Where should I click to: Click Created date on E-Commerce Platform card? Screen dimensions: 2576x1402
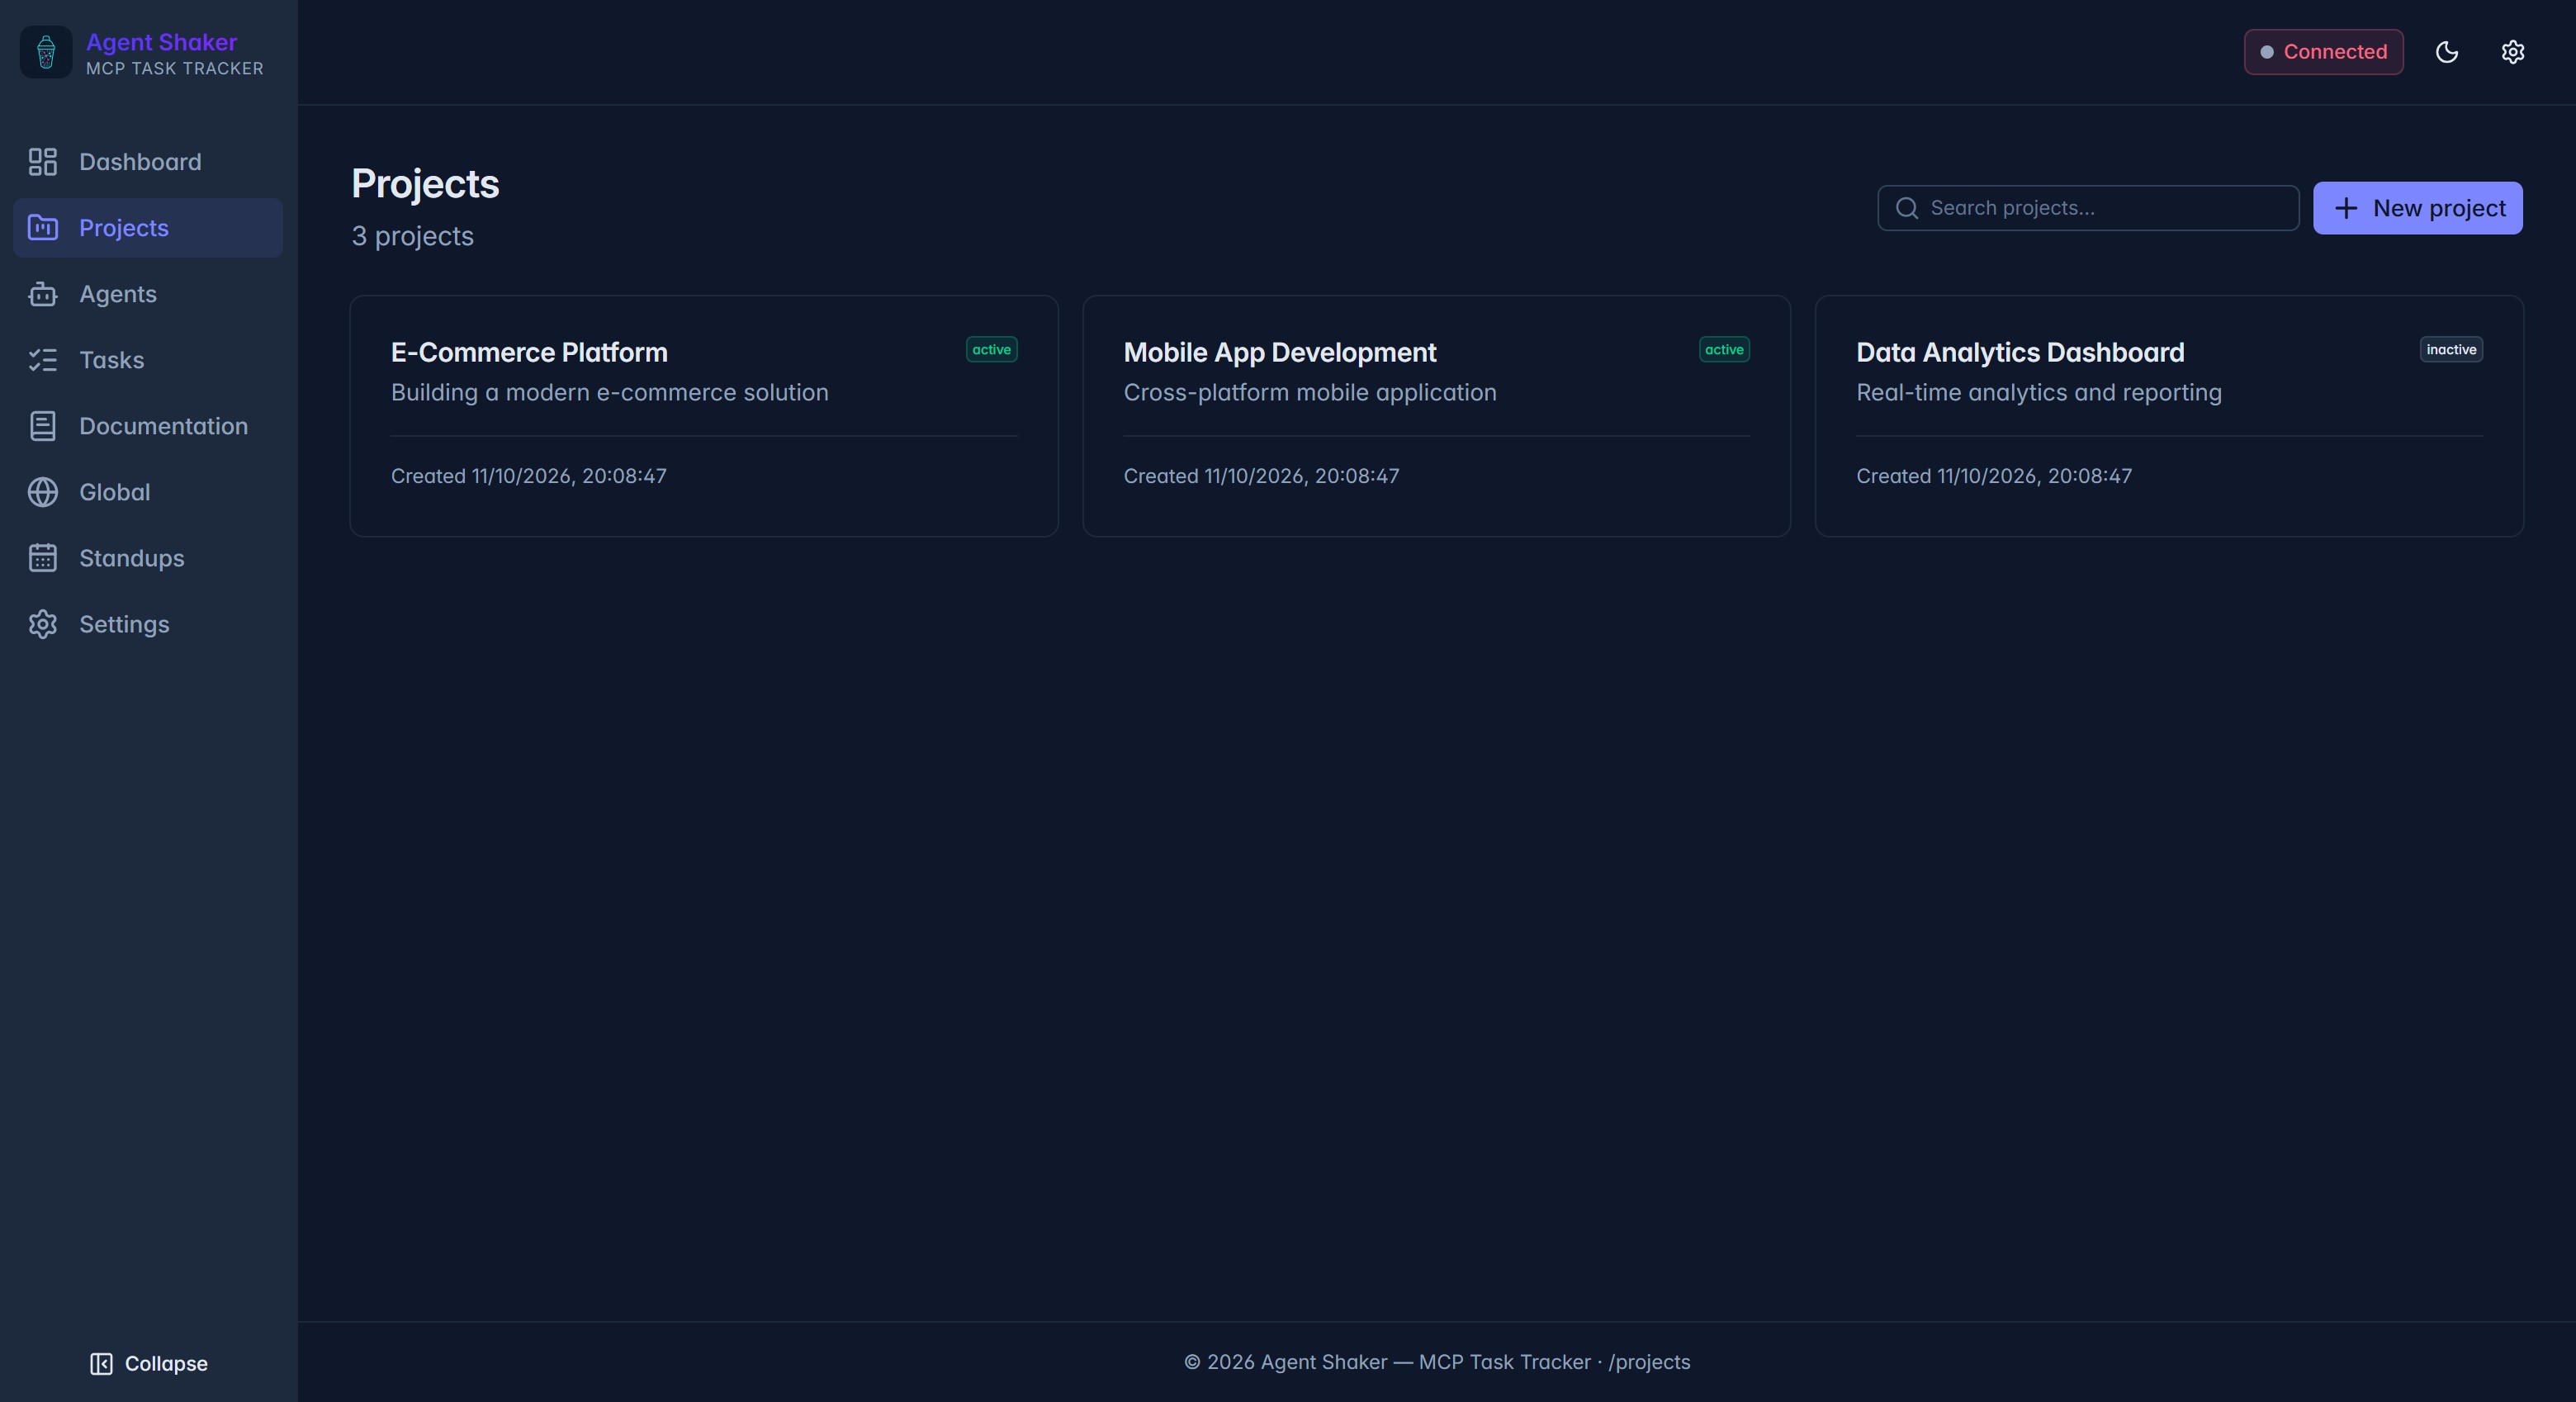529,476
